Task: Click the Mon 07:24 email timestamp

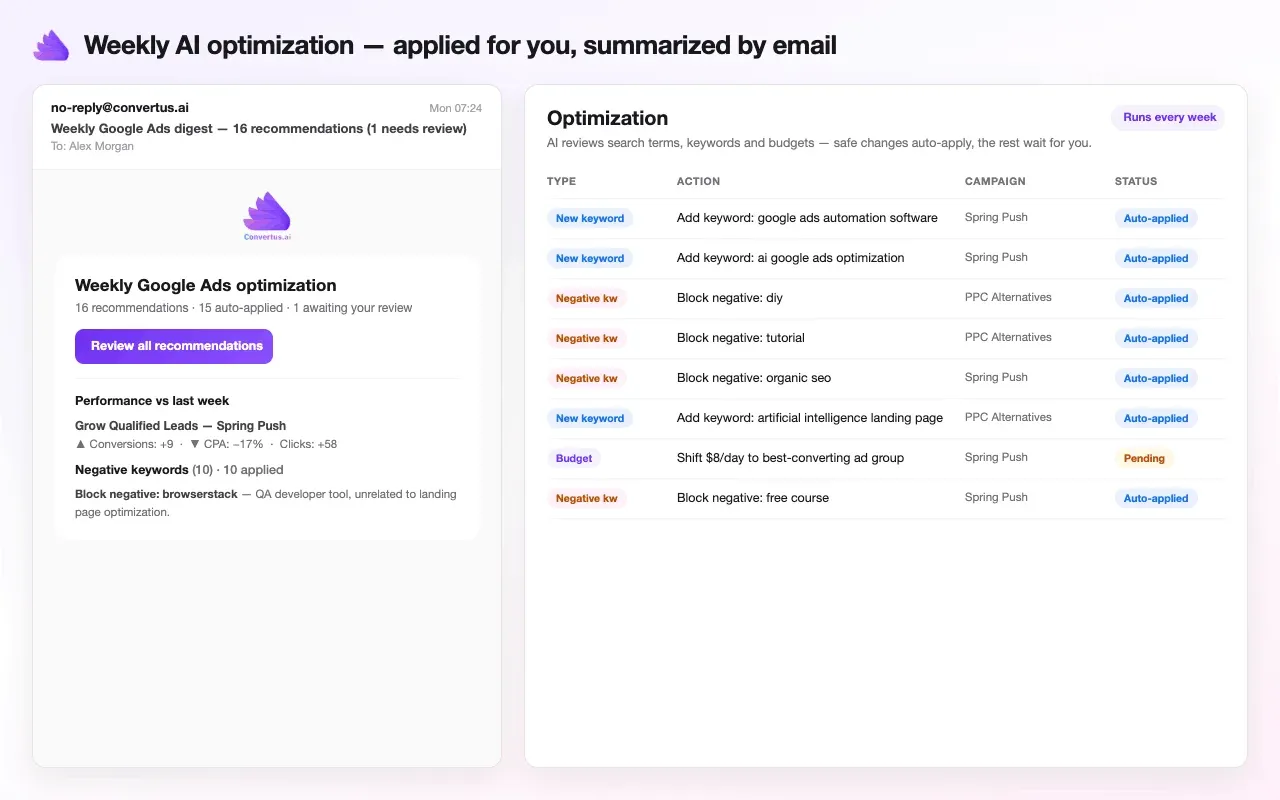Action: tap(456, 108)
